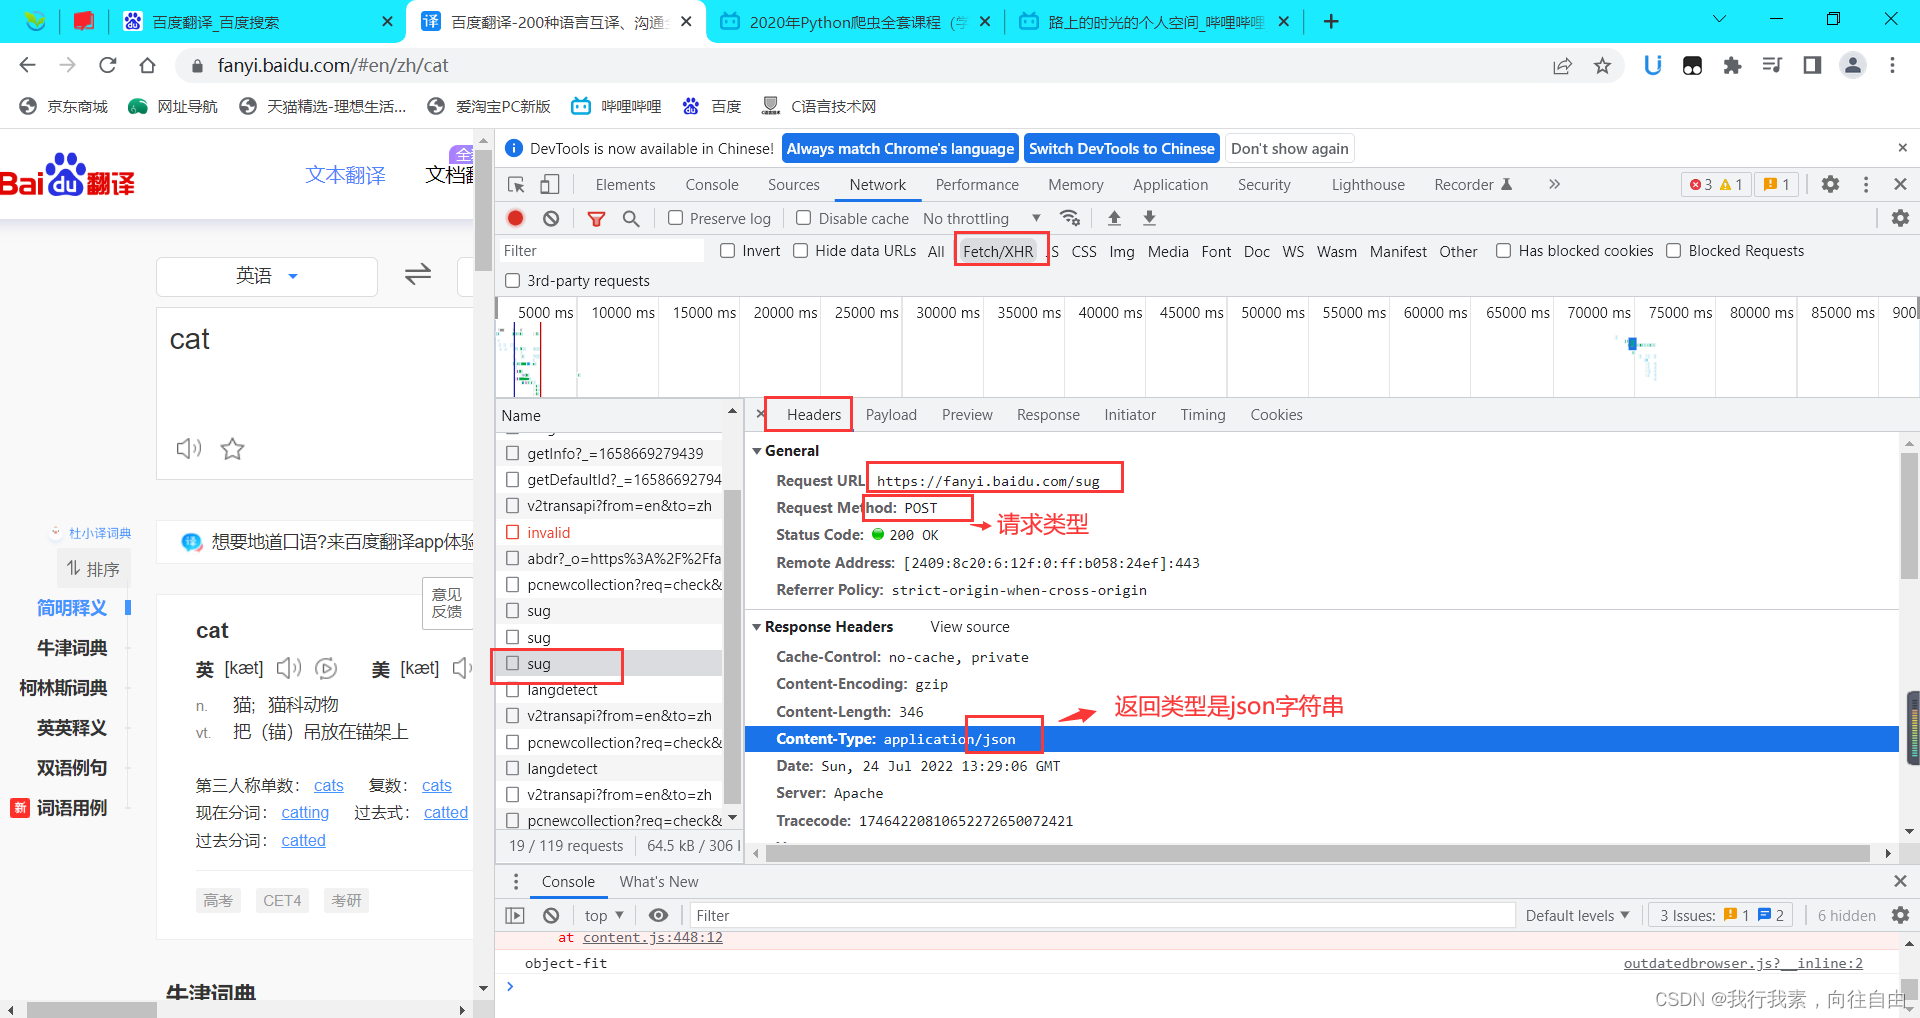Open Chrome tab search chevron
Image resolution: width=1920 pixels, height=1018 pixels.
[x=1720, y=19]
